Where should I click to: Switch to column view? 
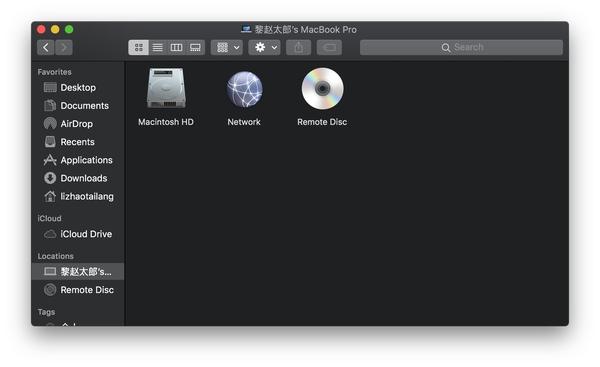pyautogui.click(x=176, y=47)
